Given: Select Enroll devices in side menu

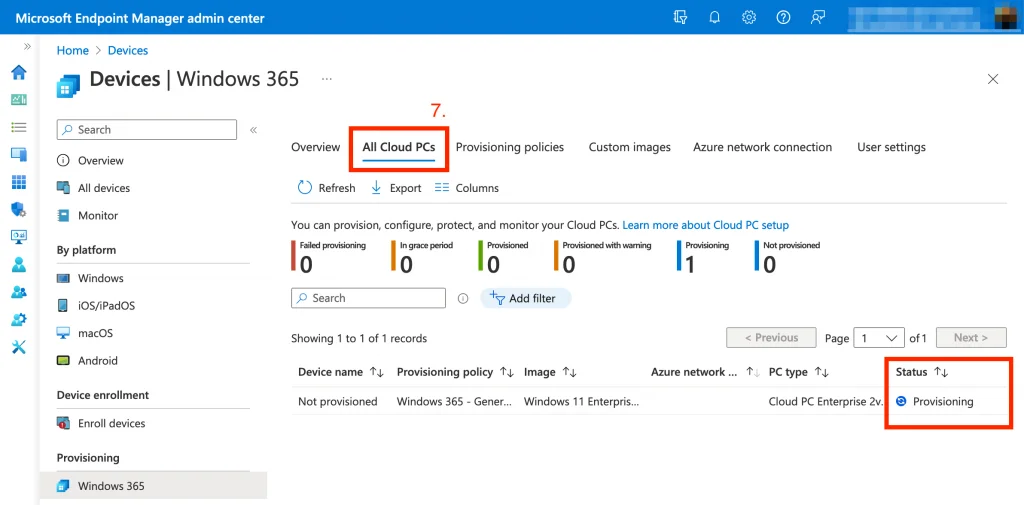Looking at the screenshot, I should pyautogui.click(x=111, y=423).
